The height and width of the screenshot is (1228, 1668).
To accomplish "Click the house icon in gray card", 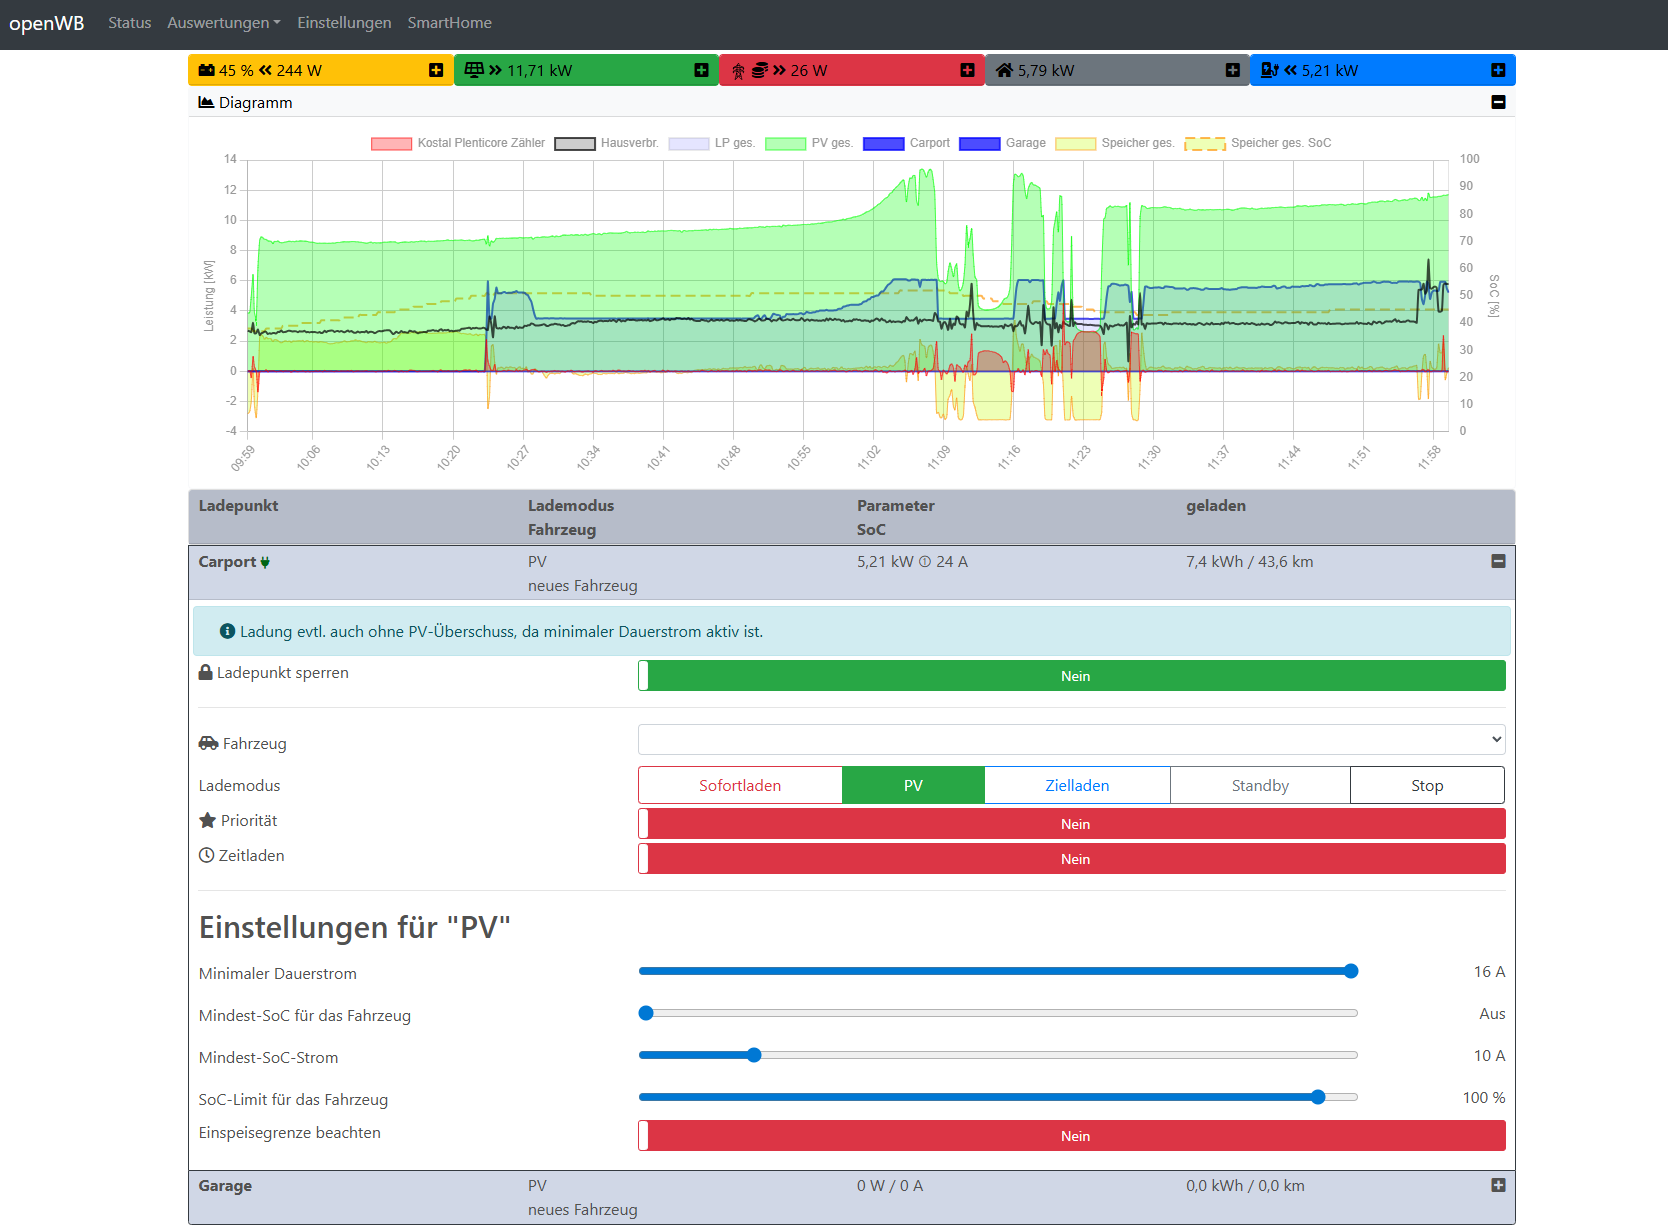I will click(1004, 70).
